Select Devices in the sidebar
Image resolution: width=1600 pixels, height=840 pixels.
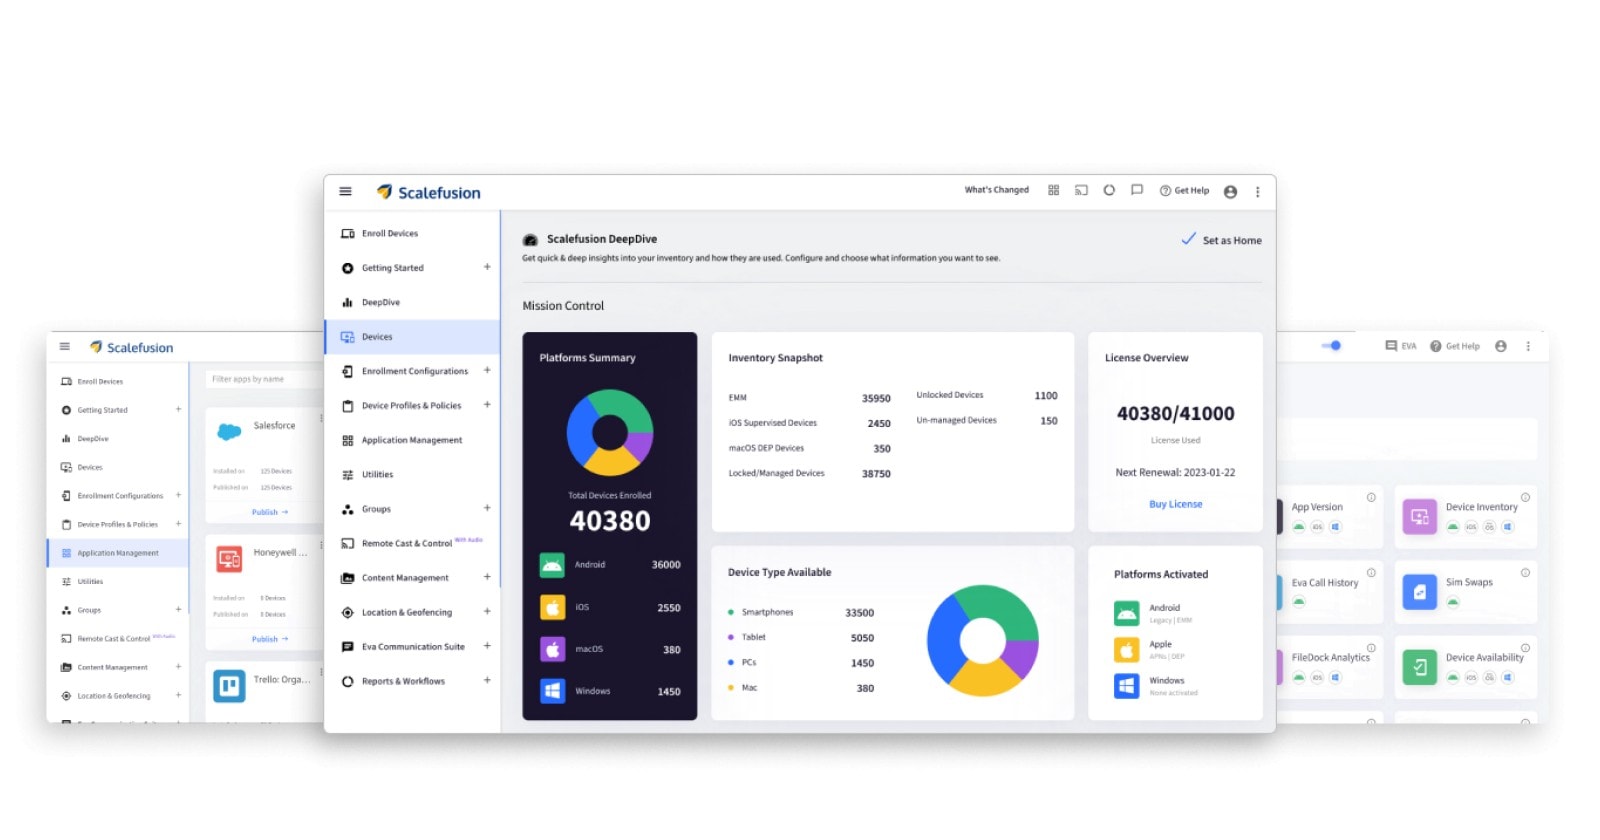coord(412,337)
